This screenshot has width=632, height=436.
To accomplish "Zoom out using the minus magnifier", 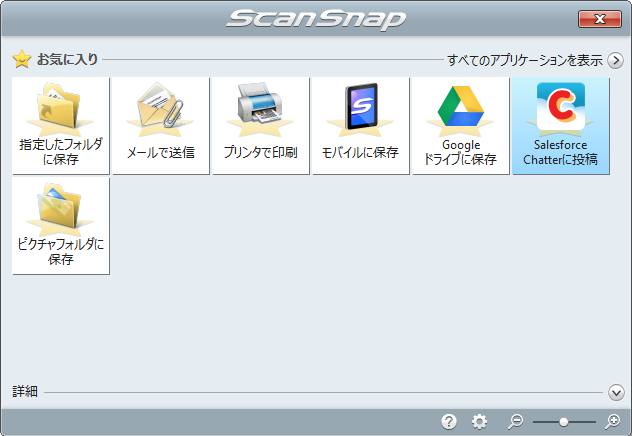I will click(515, 422).
